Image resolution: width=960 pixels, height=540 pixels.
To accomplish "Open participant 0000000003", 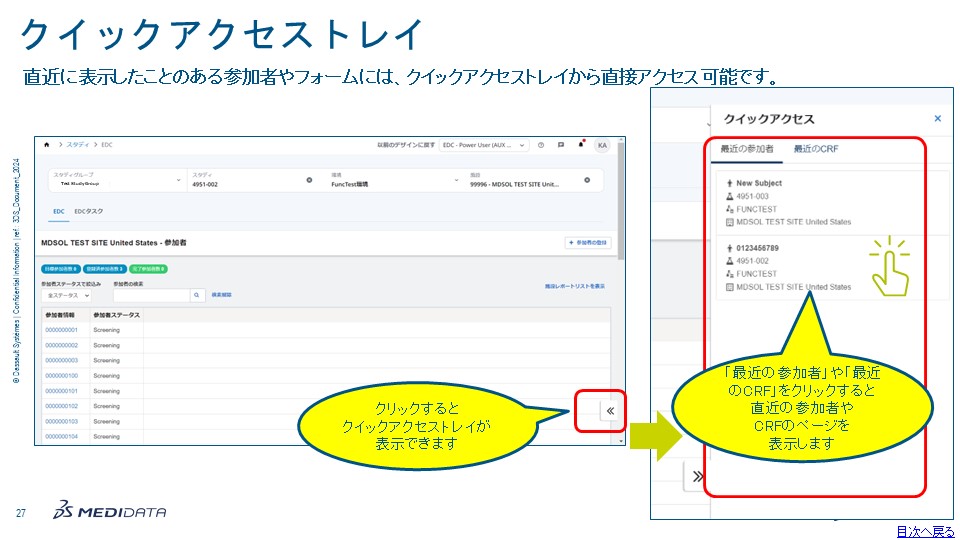I will (x=61, y=361).
